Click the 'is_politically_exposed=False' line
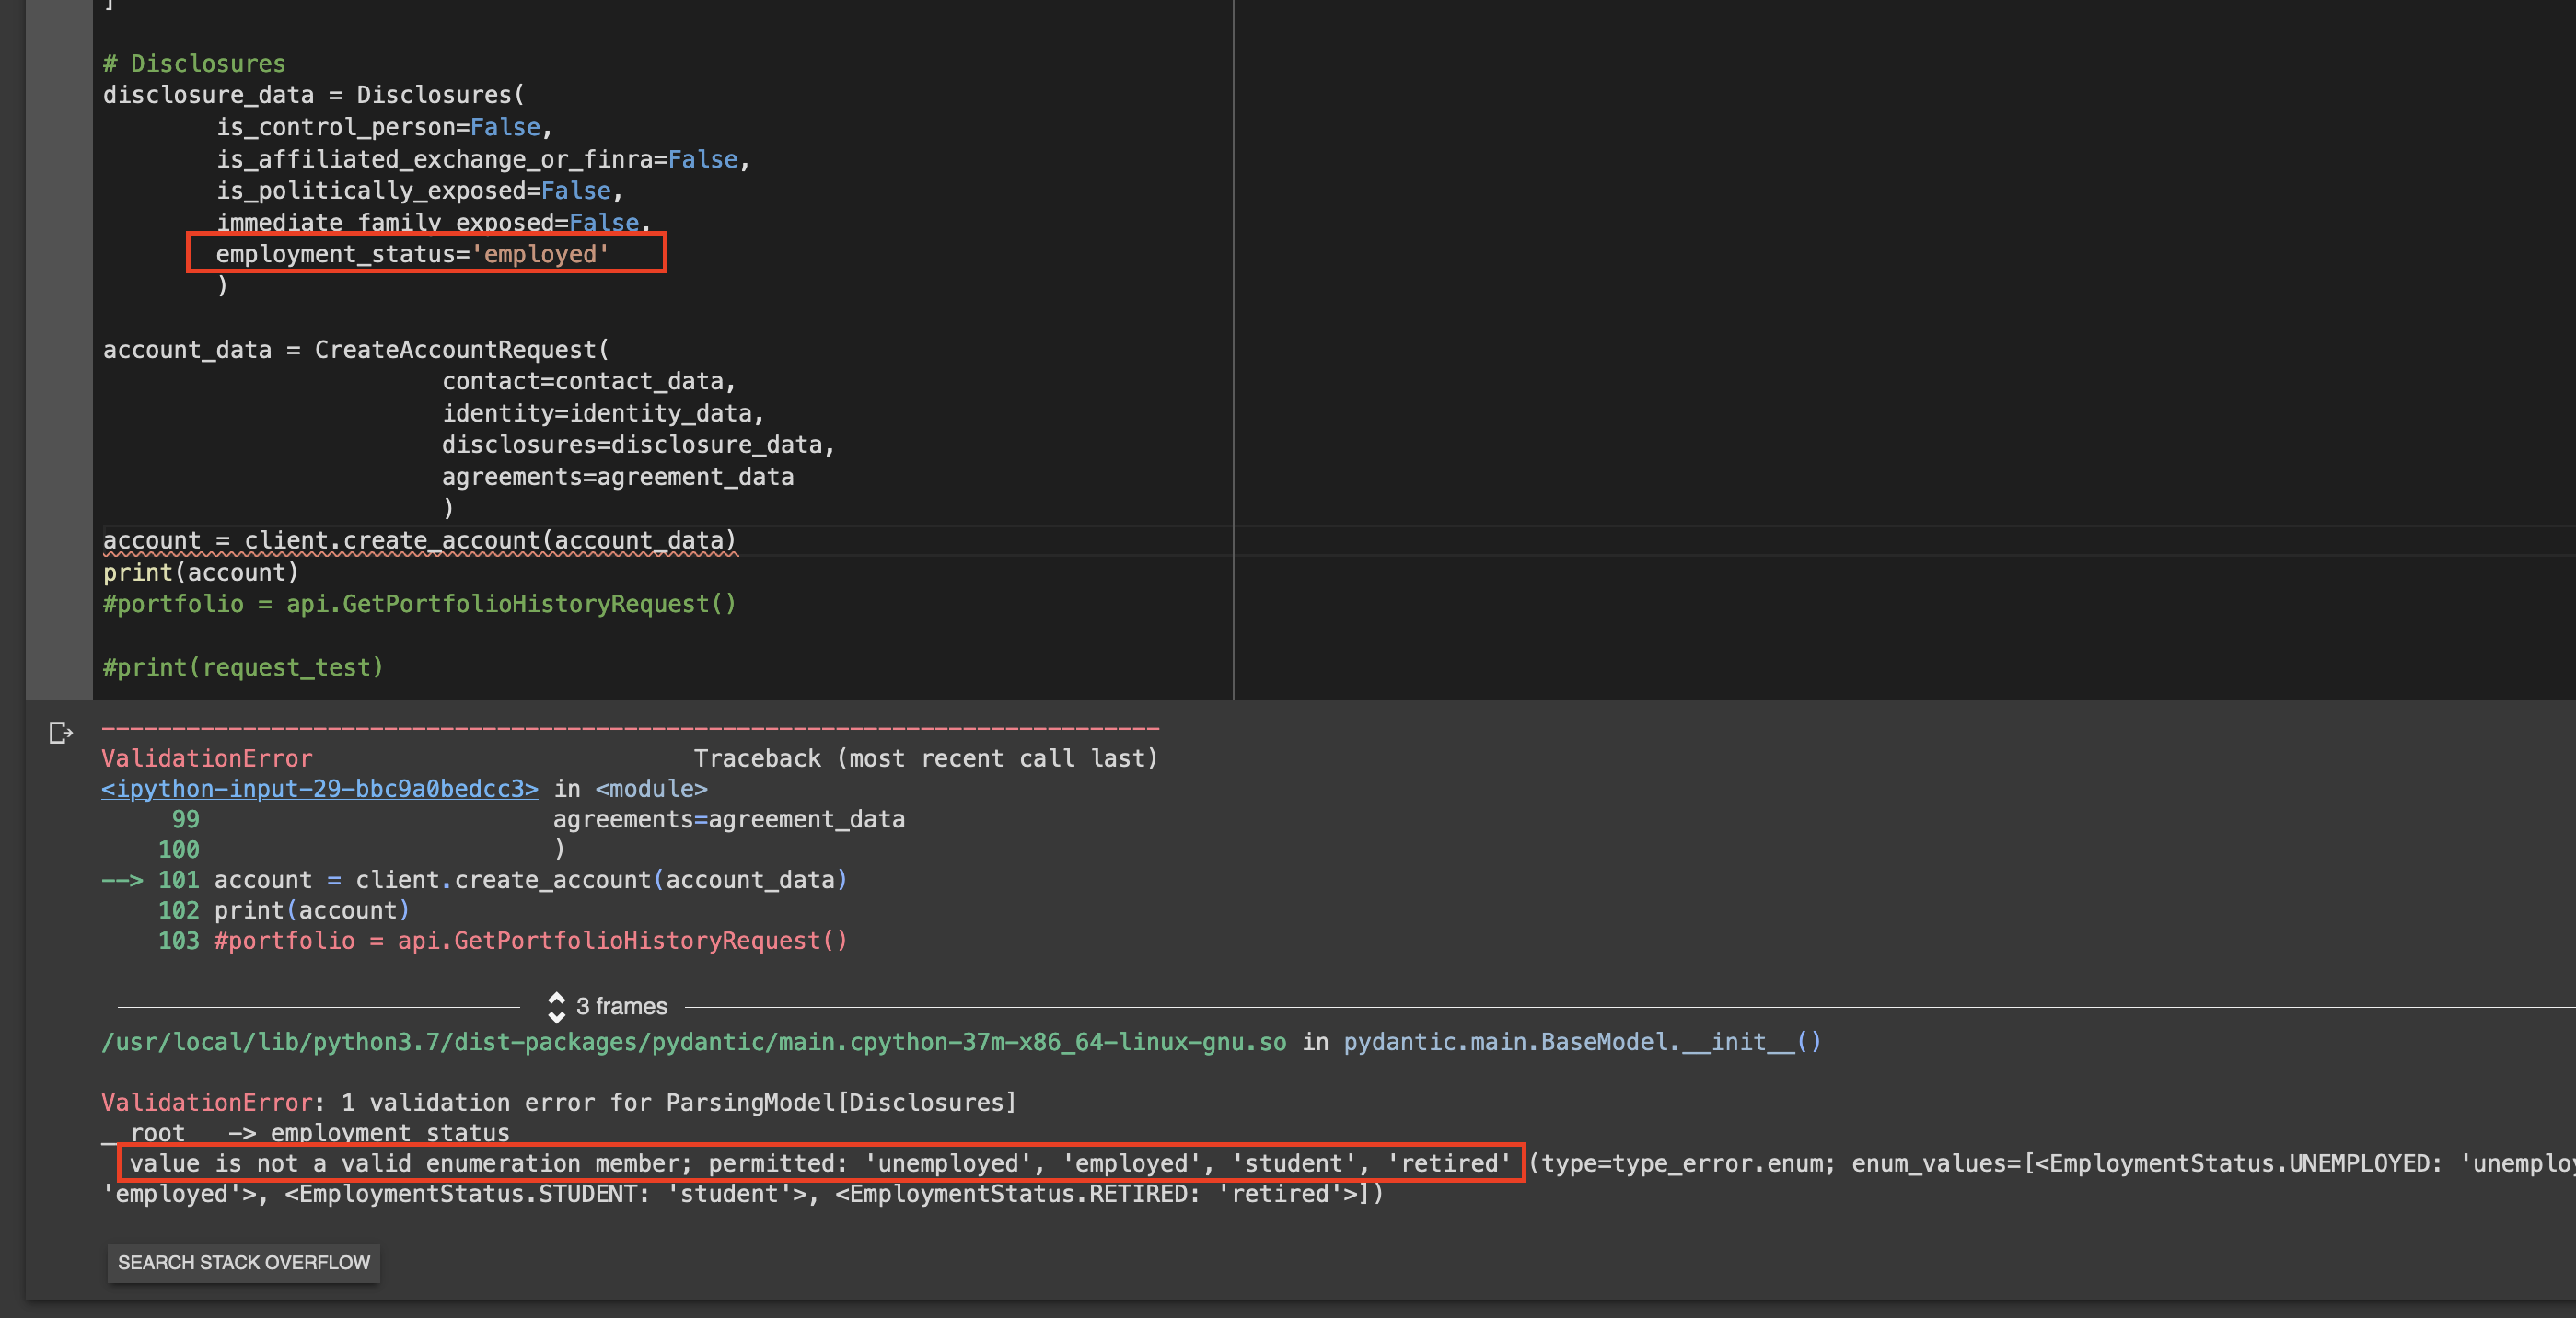This screenshot has height=1318, width=2576. [419, 190]
